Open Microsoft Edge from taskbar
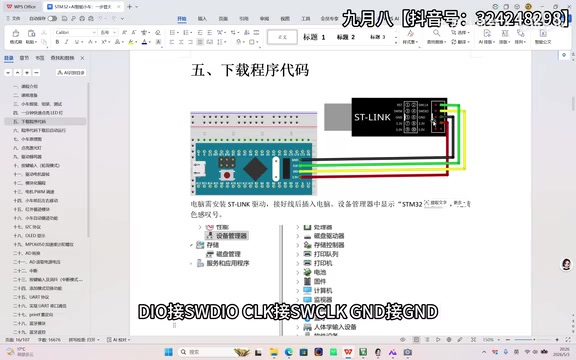This screenshot has width=576, height=360. click(x=289, y=352)
